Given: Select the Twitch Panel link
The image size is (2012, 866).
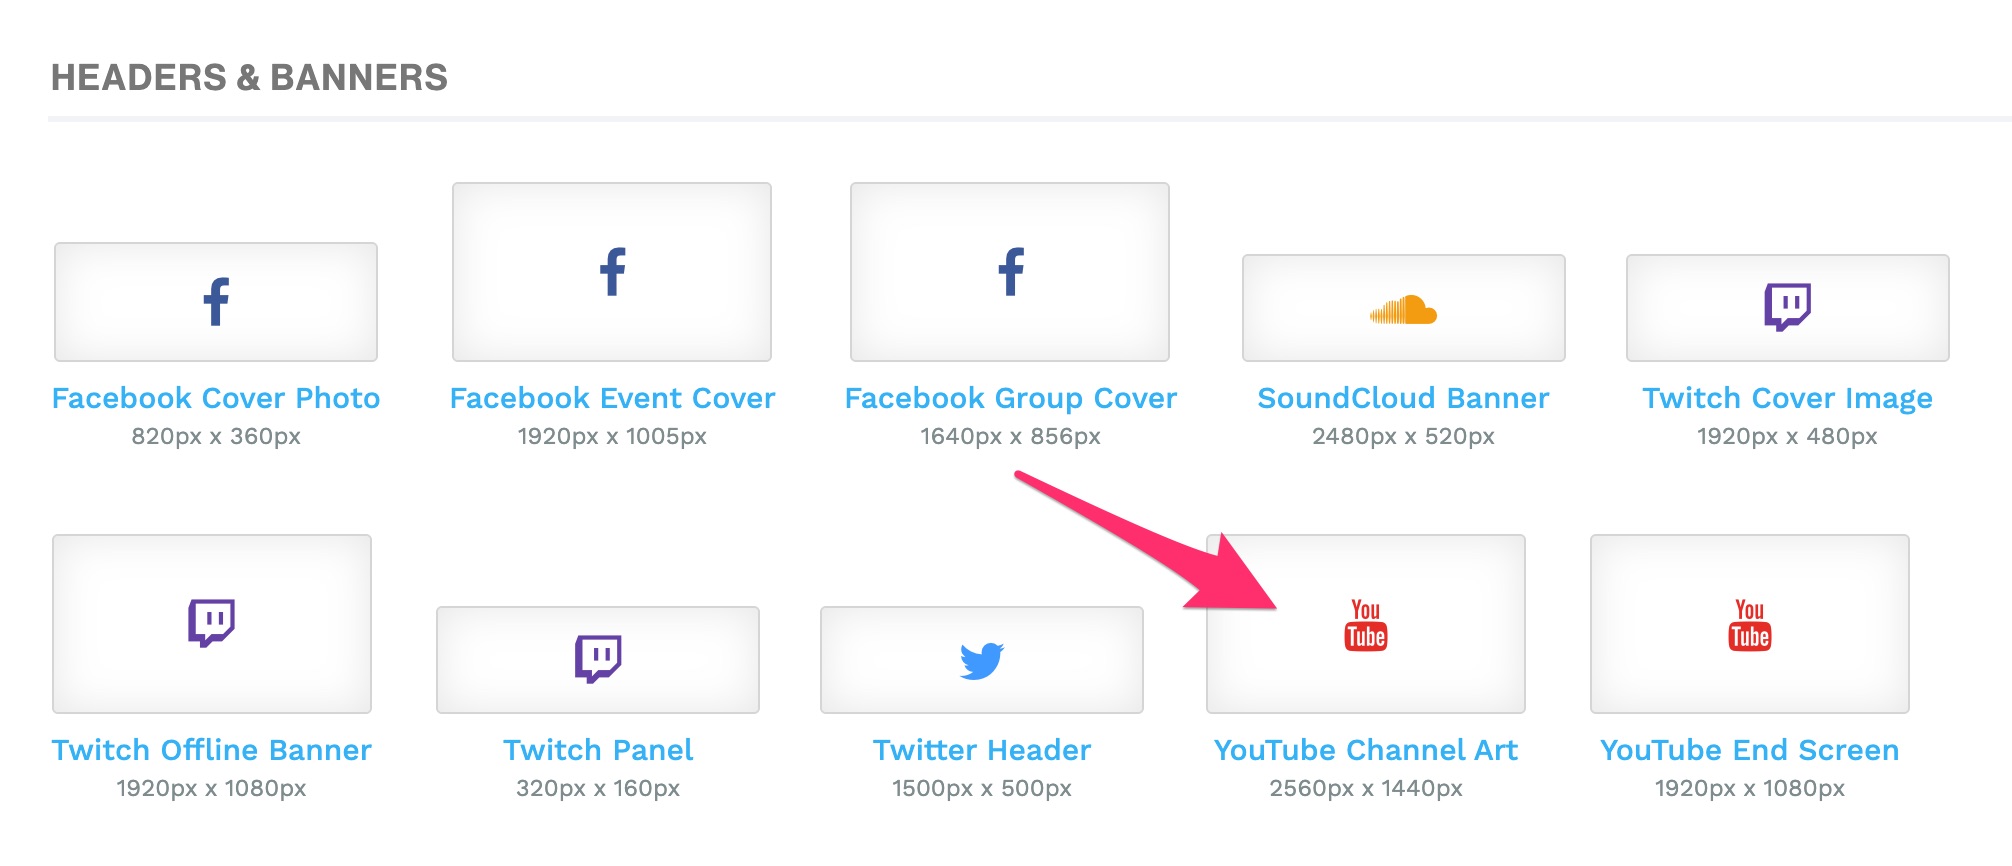Looking at the screenshot, I should coord(598,750).
